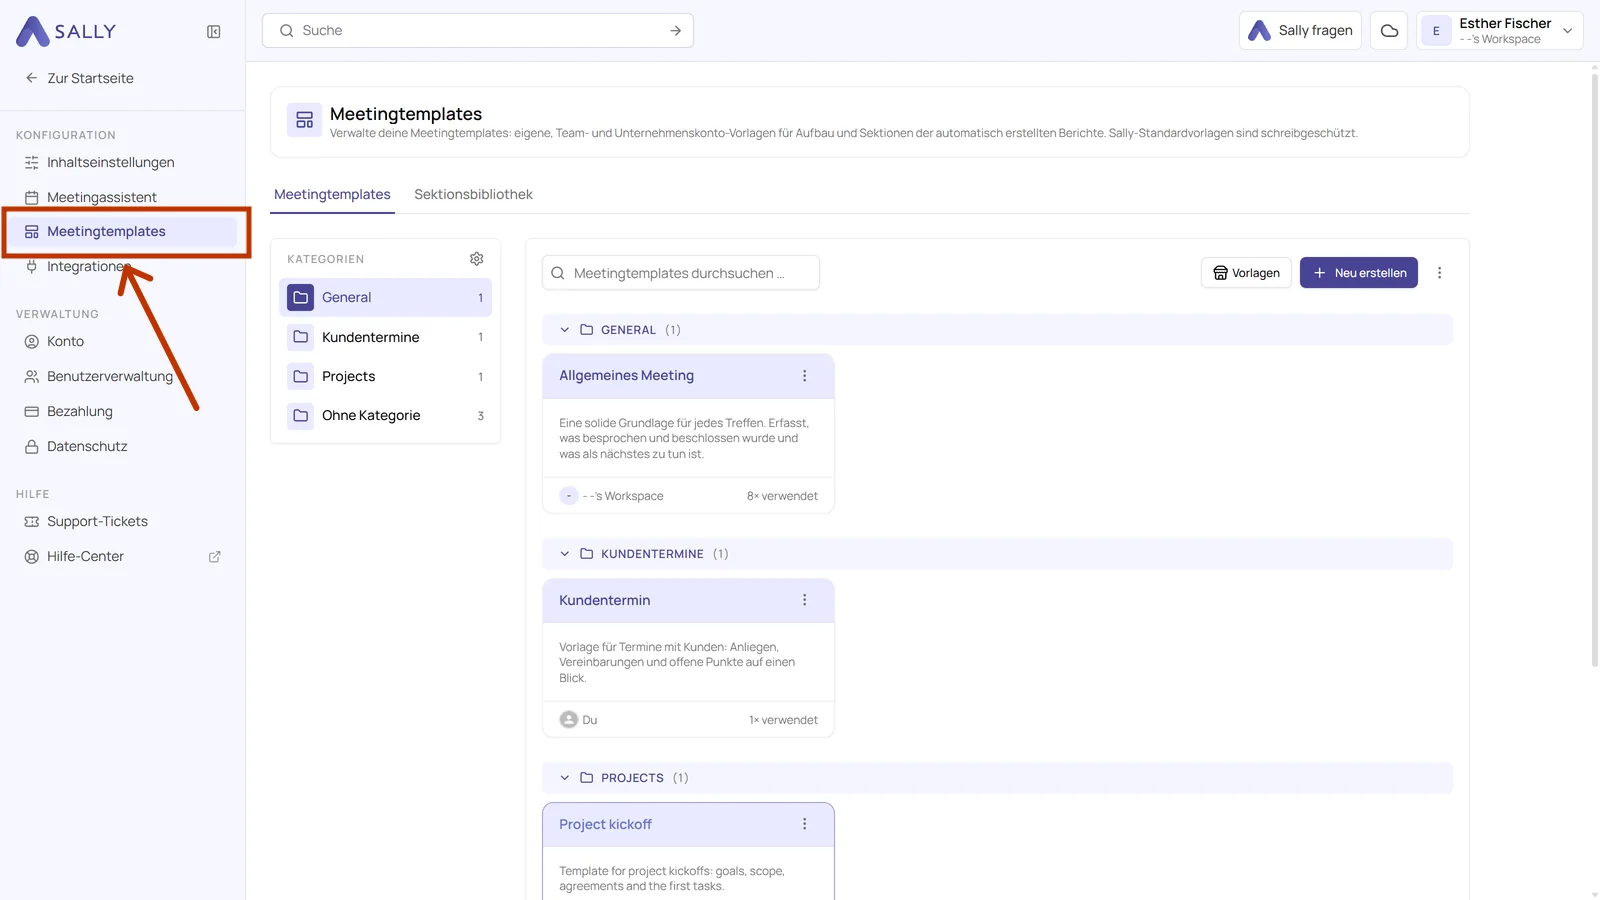Image resolution: width=1600 pixels, height=900 pixels.
Task: Collapse the PROJECTS group chevron
Action: 565,778
